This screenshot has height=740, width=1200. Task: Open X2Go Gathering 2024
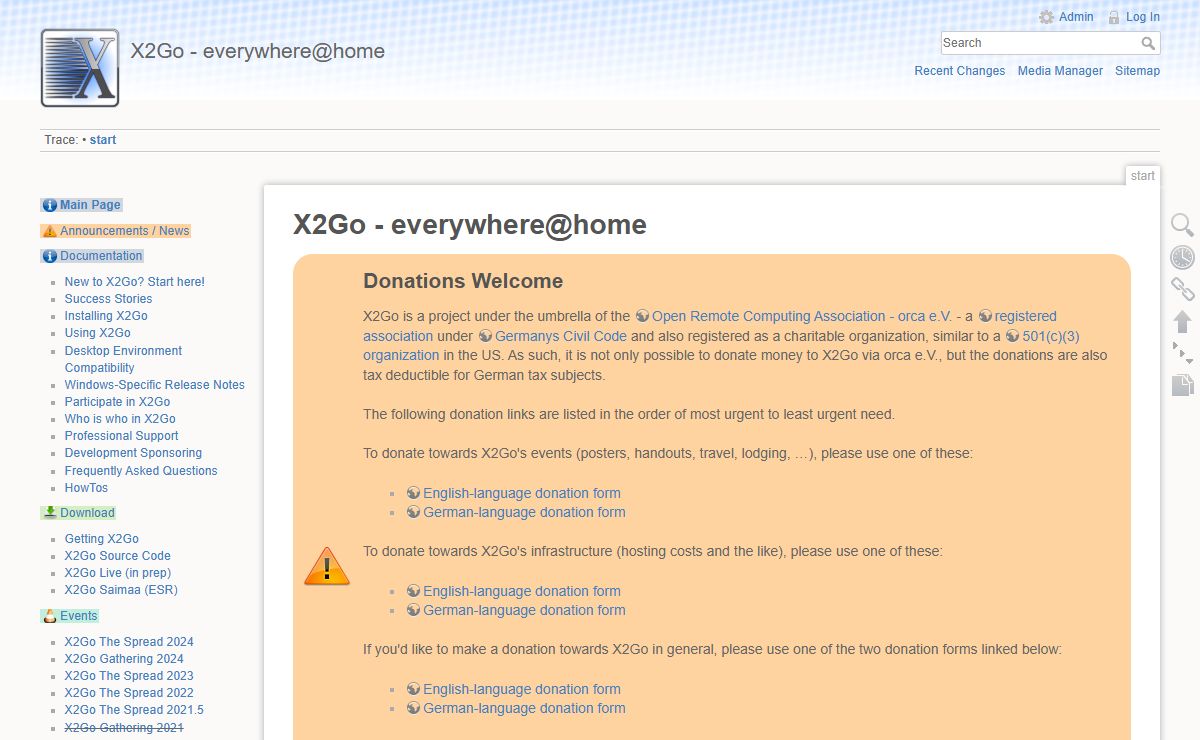[124, 659]
